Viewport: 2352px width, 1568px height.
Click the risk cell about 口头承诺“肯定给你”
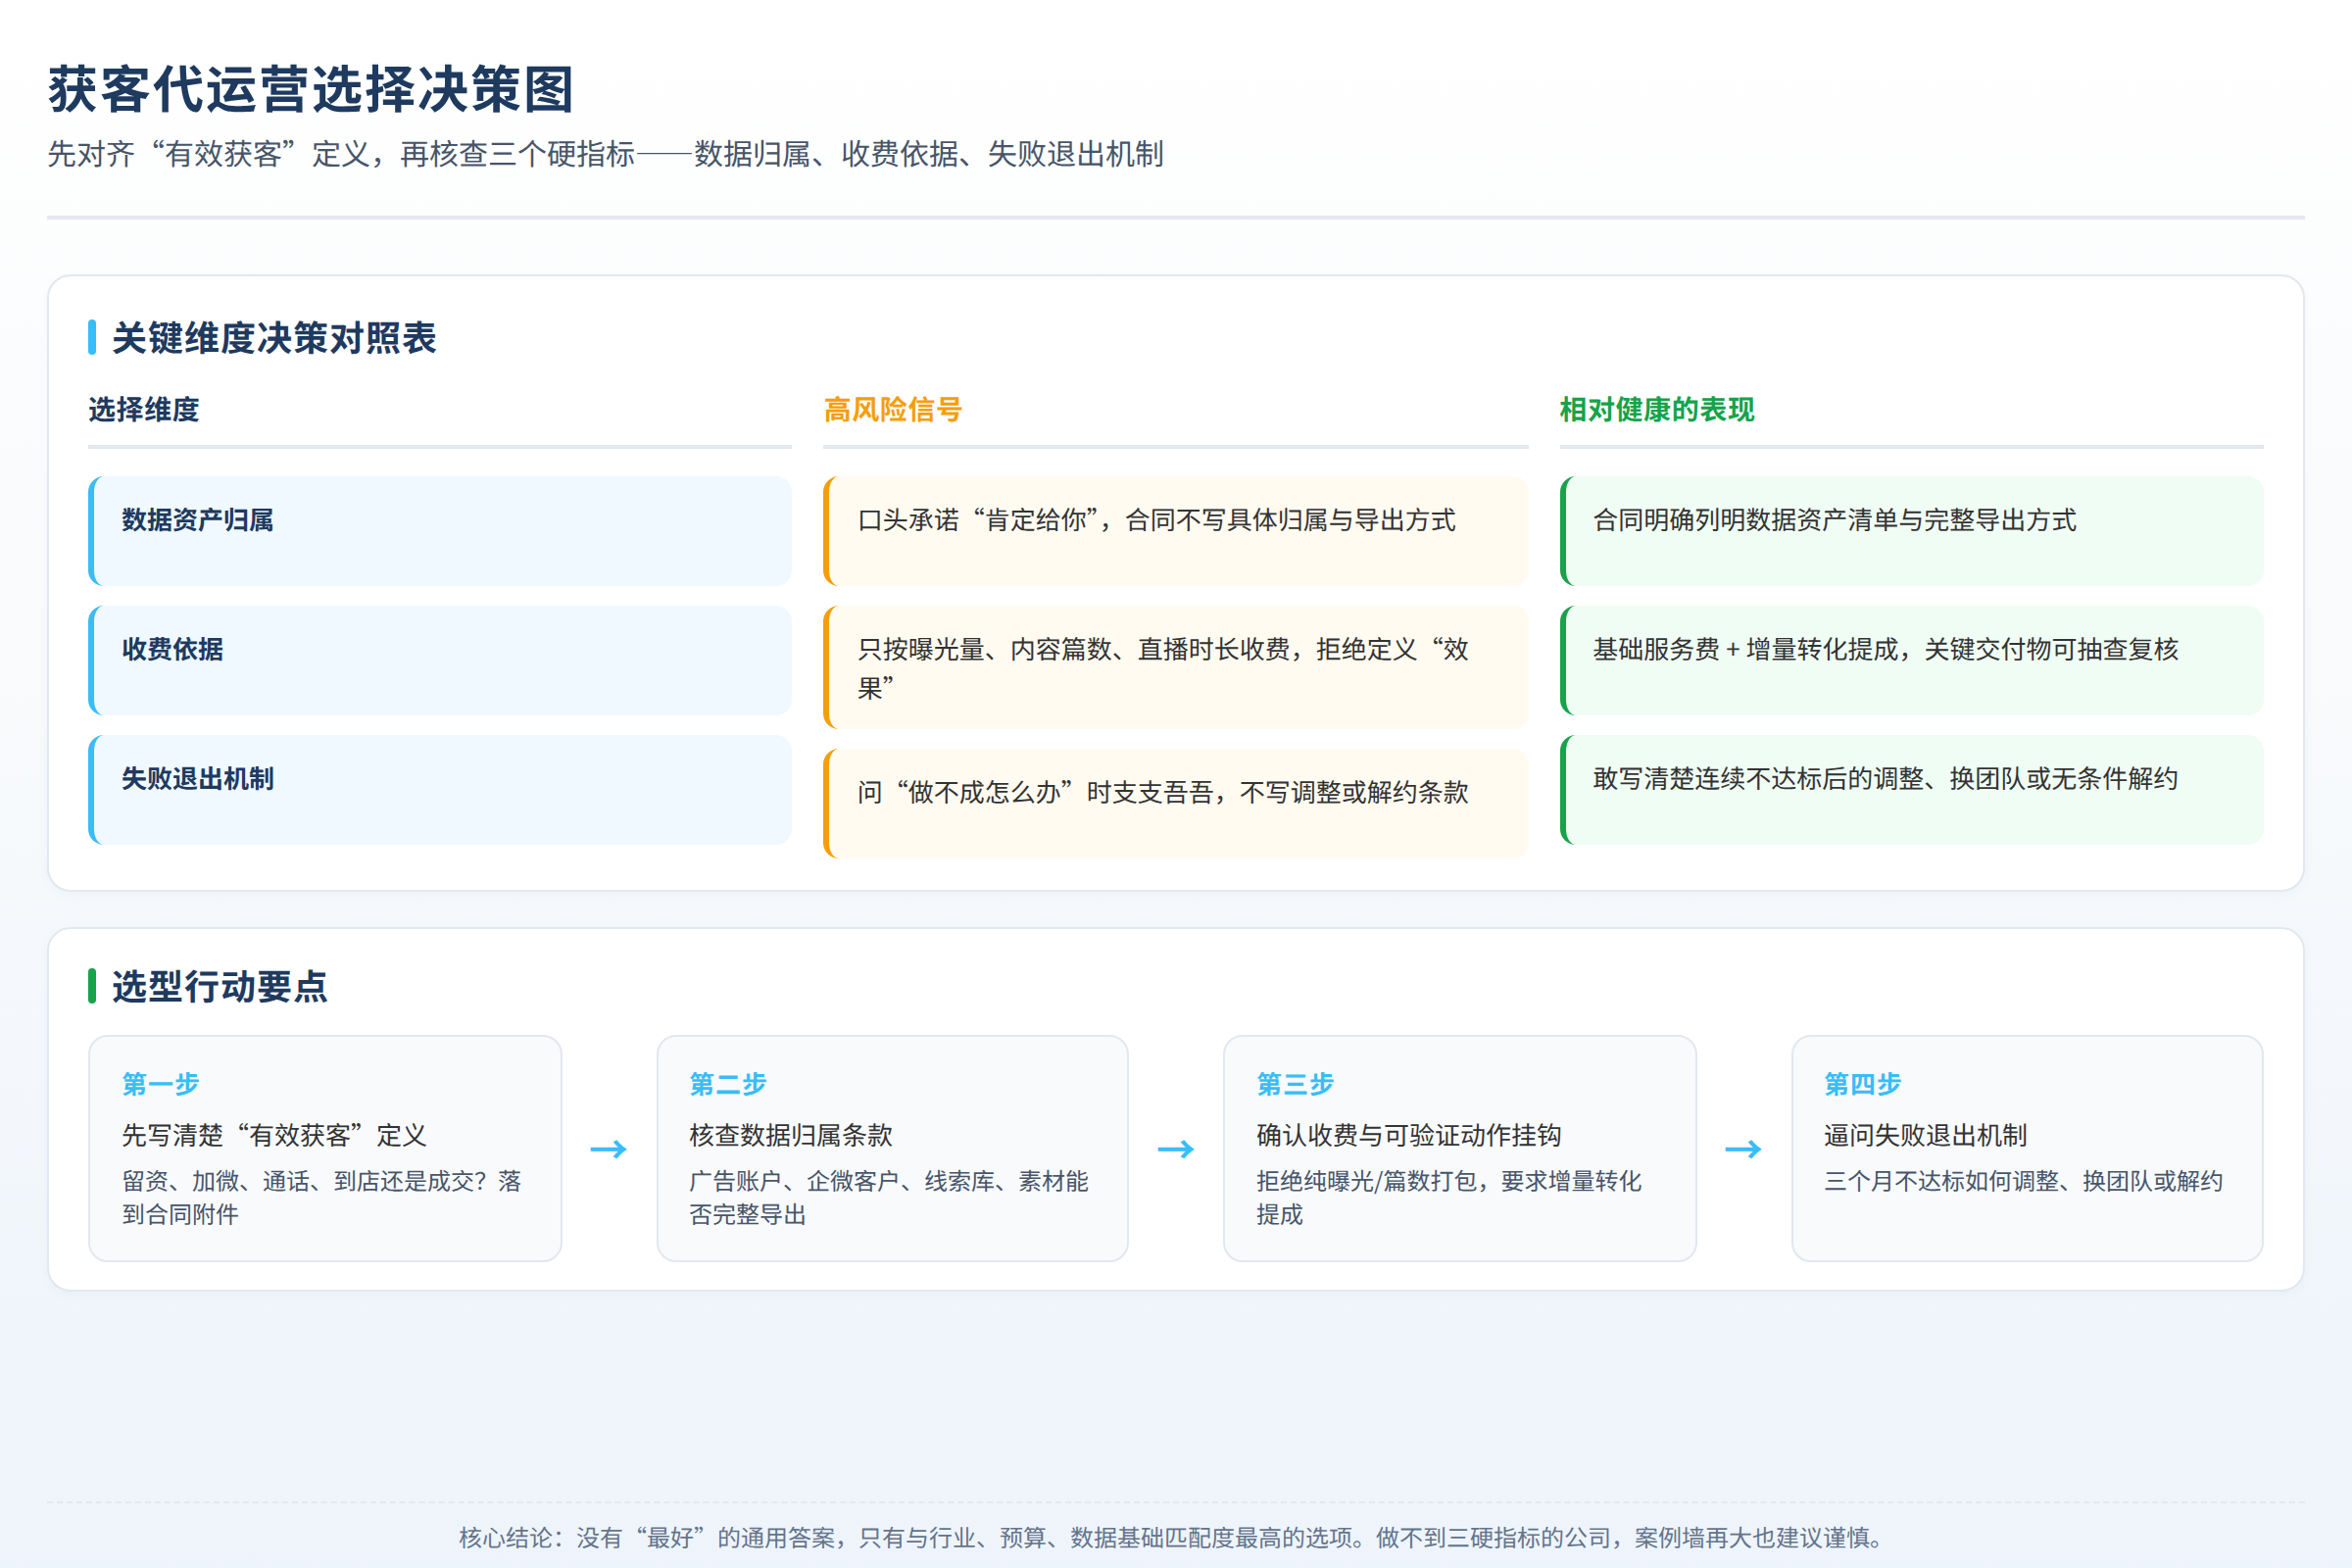[1176, 531]
